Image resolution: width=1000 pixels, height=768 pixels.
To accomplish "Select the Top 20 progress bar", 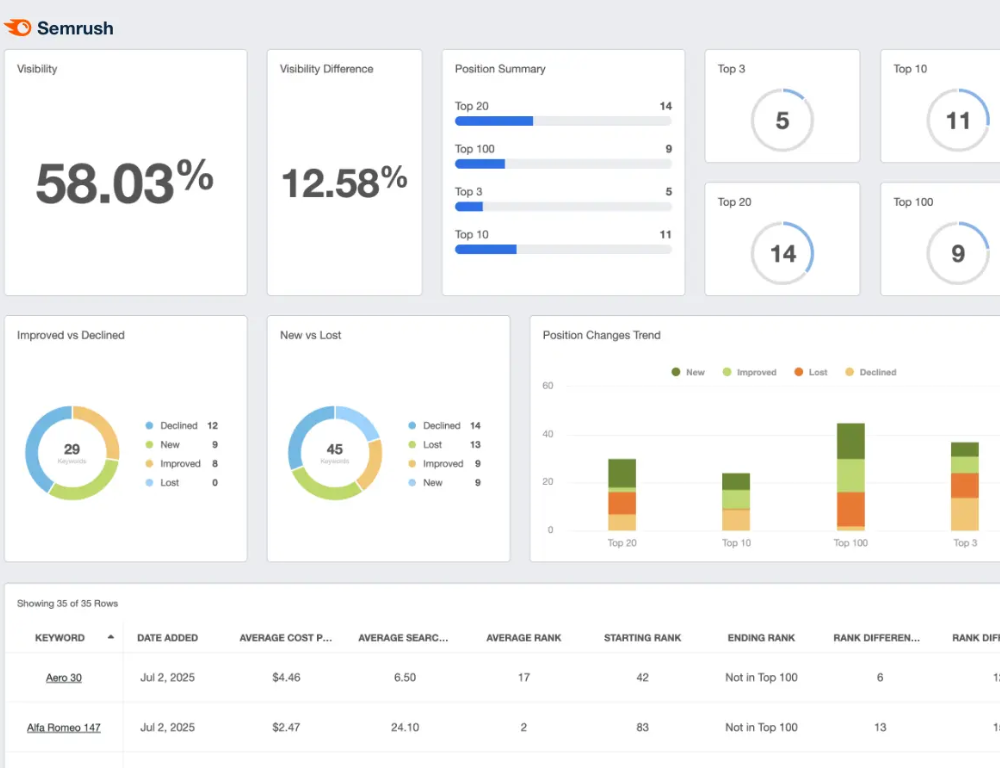I will coord(562,121).
